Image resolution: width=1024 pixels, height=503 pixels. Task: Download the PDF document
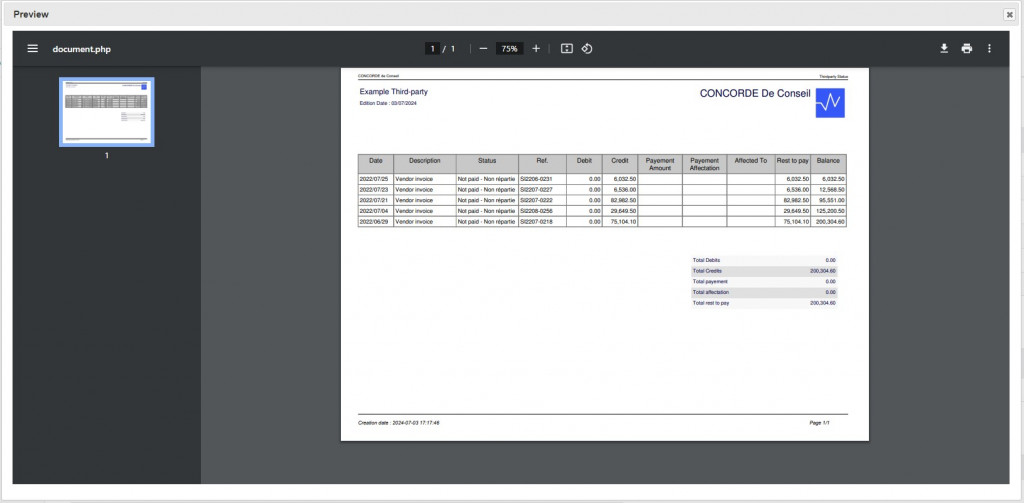click(x=944, y=48)
